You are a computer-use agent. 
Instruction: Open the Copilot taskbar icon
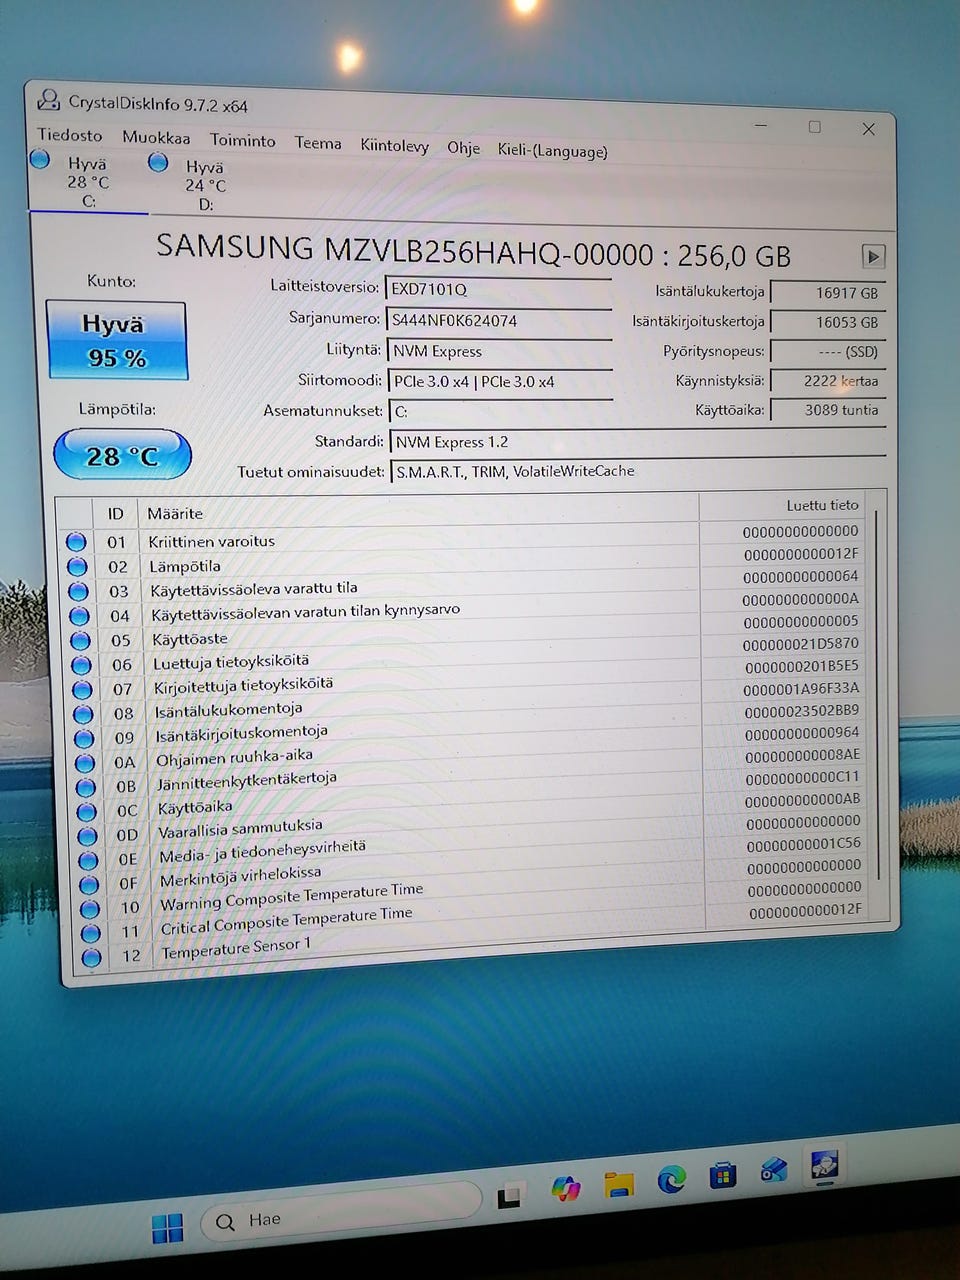tap(566, 1187)
